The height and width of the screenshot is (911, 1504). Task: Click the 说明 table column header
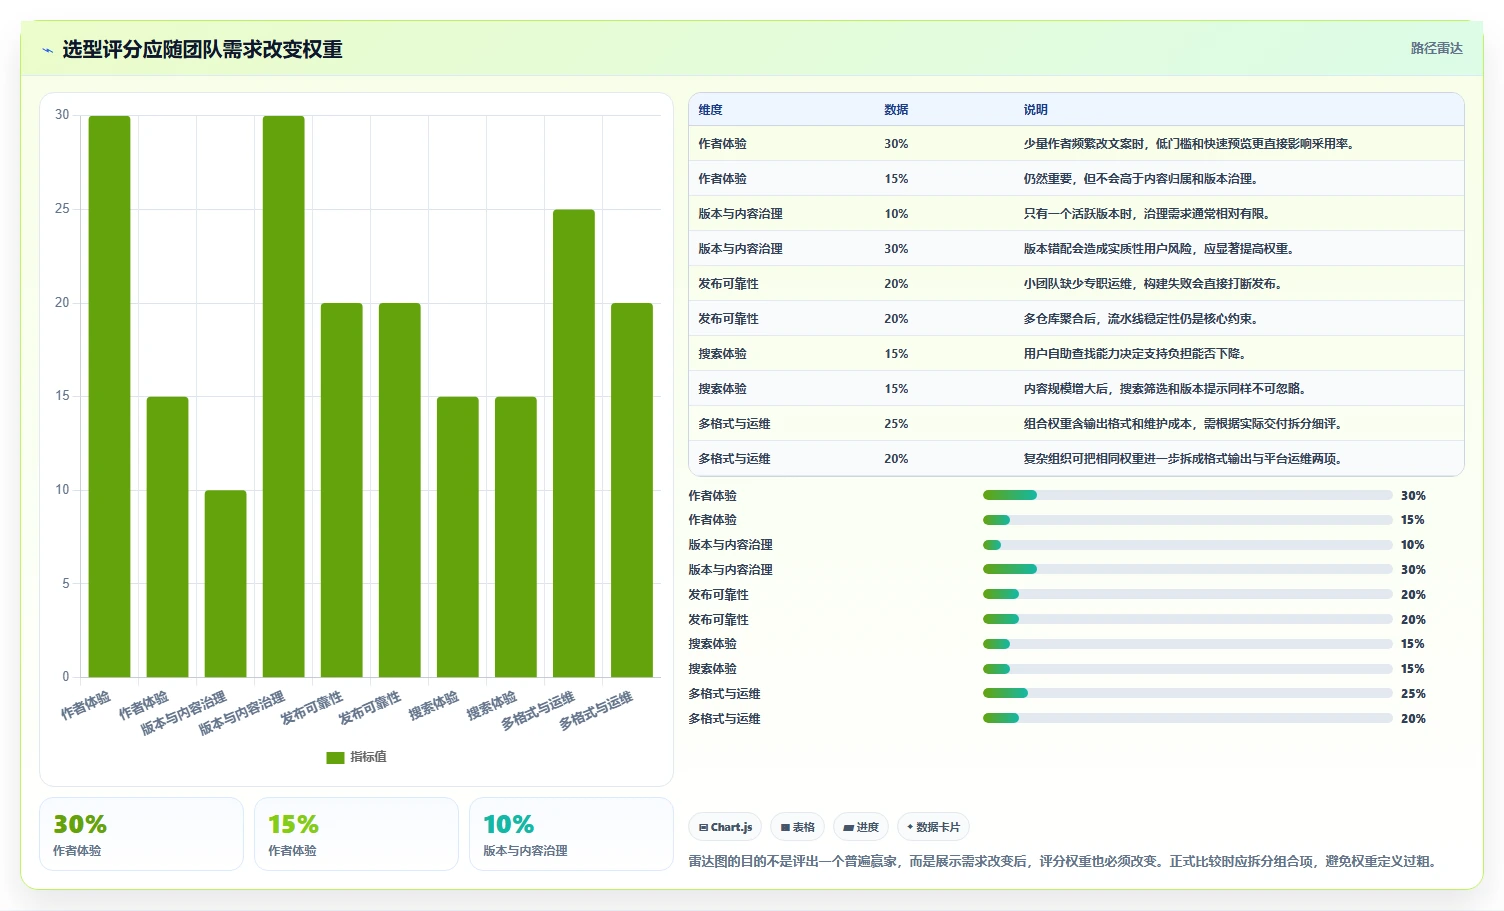pos(1035,110)
